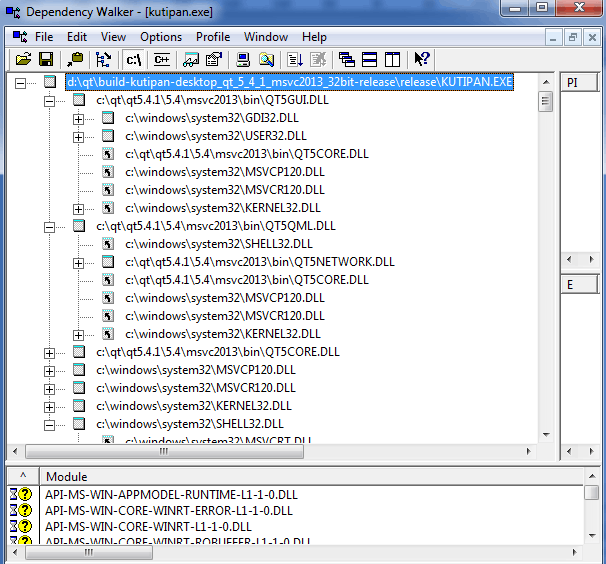
Task: Expand the USER32.DLL node
Action: 78,137
